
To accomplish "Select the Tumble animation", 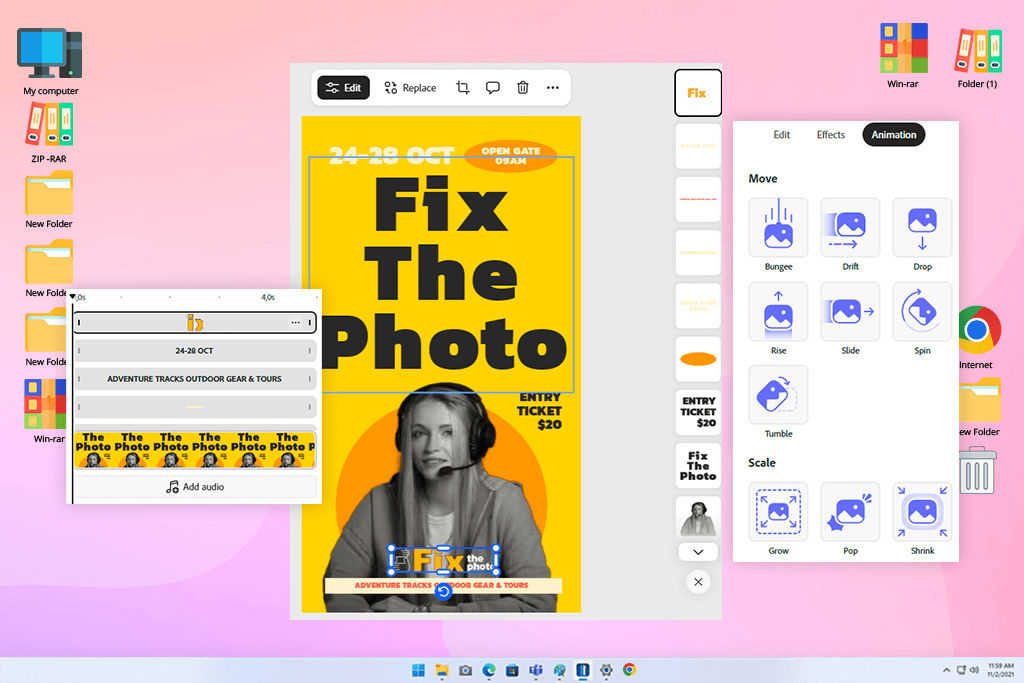I will (778, 394).
